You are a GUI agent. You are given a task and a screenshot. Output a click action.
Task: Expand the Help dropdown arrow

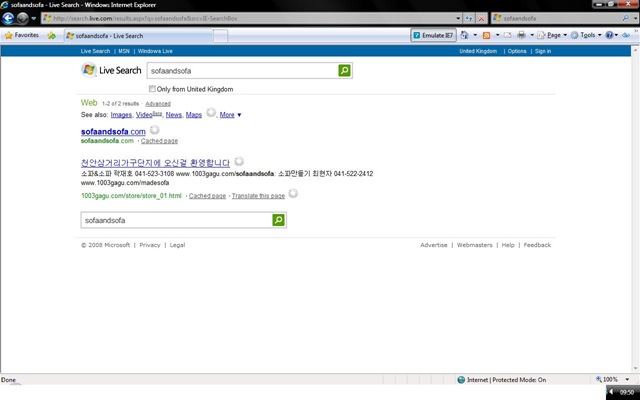click(x=616, y=35)
